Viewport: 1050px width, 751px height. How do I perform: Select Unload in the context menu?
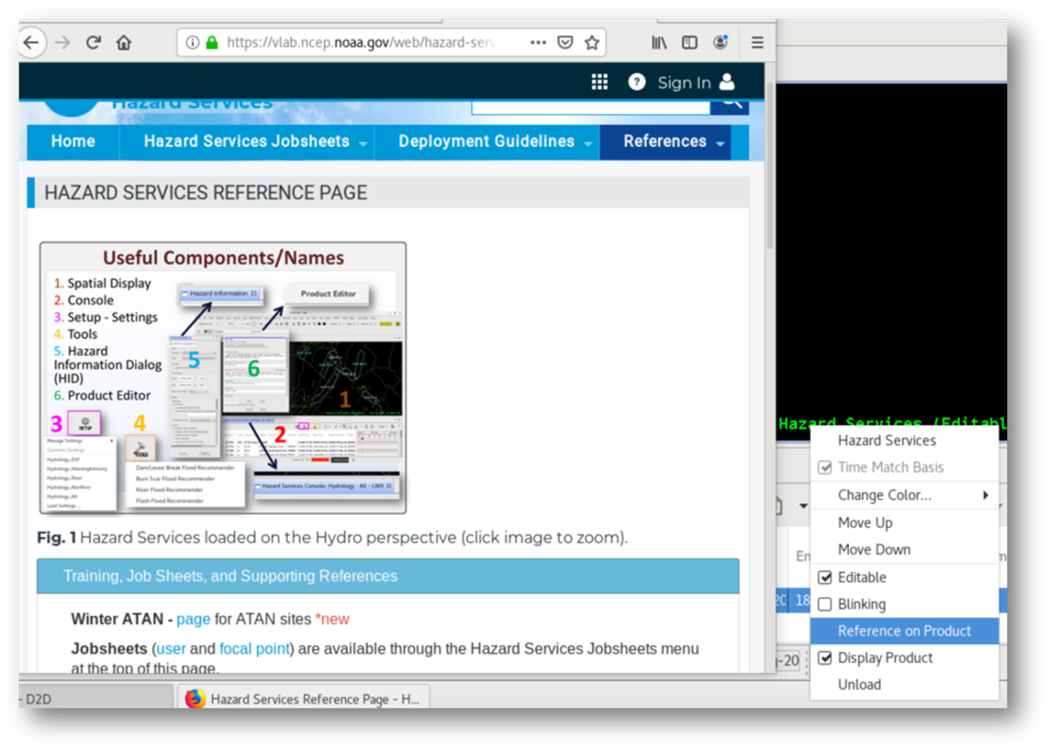(x=904, y=685)
